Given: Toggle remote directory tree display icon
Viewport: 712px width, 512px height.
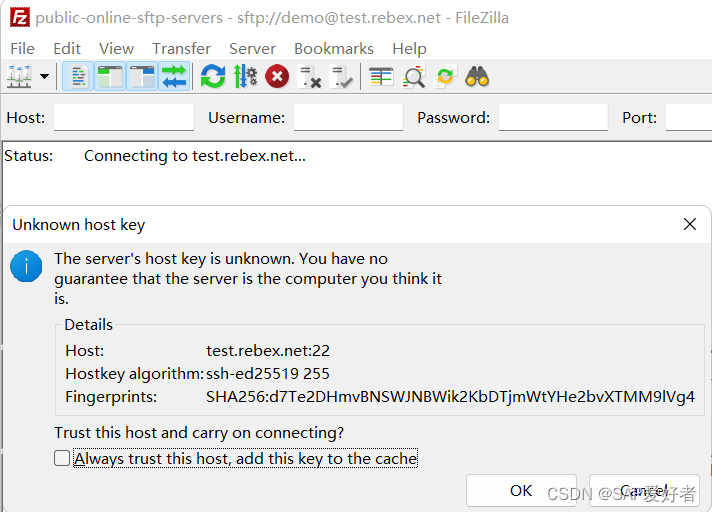Looking at the screenshot, I should pyautogui.click(x=142, y=77).
